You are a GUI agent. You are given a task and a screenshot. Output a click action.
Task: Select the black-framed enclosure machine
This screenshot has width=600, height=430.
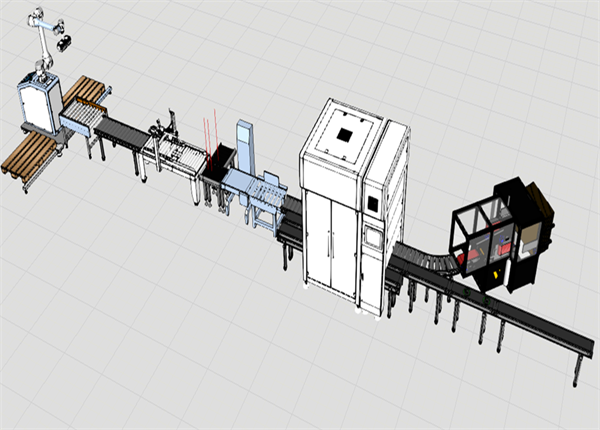coord(500,235)
